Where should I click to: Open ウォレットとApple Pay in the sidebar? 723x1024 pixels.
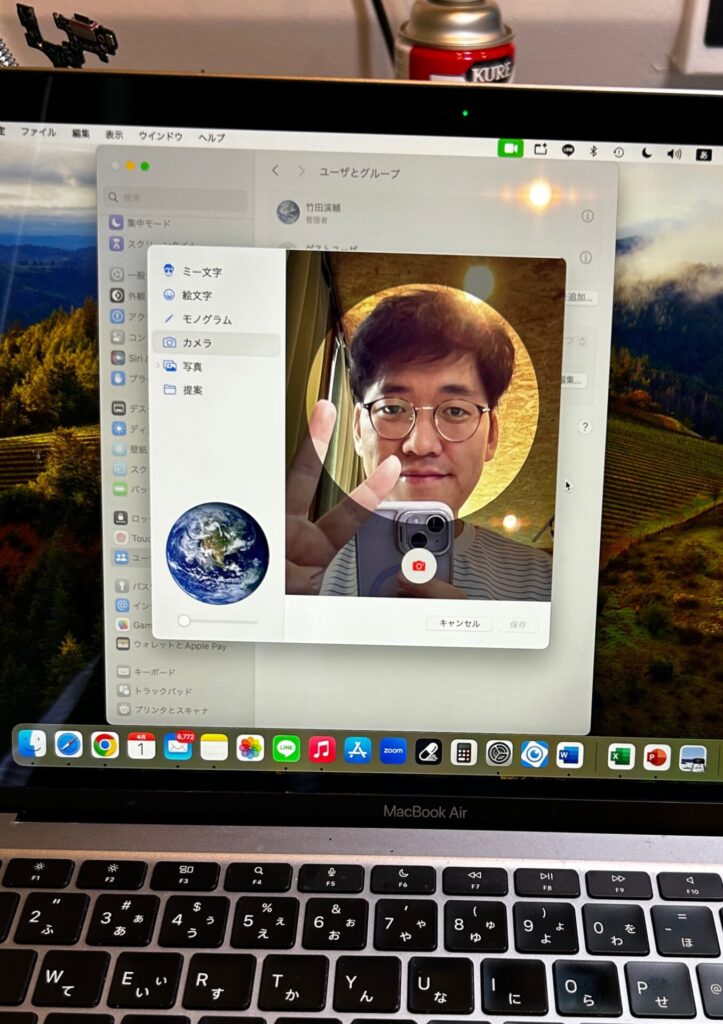pos(171,645)
